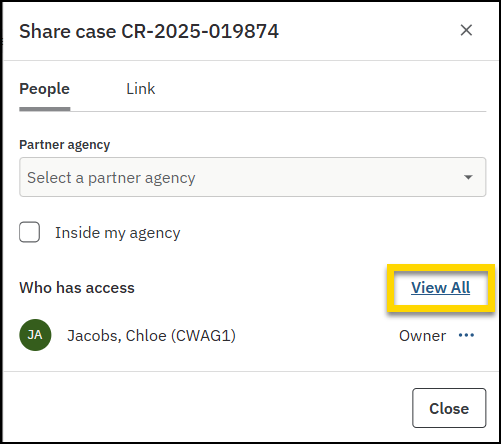Viewport: 501px width, 444px height.
Task: Click the "Inside my agency" label text
Action: point(118,233)
